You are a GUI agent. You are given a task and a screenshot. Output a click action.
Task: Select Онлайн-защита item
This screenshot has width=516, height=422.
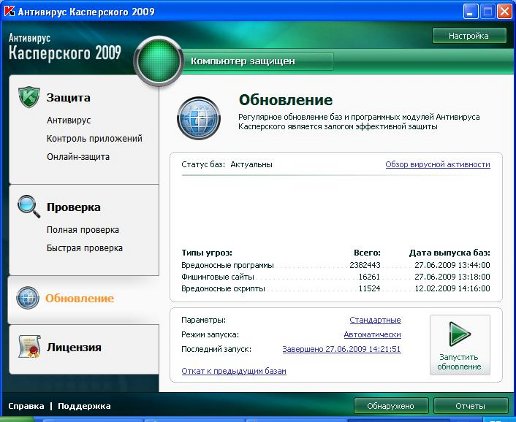pyautogui.click(x=78, y=157)
